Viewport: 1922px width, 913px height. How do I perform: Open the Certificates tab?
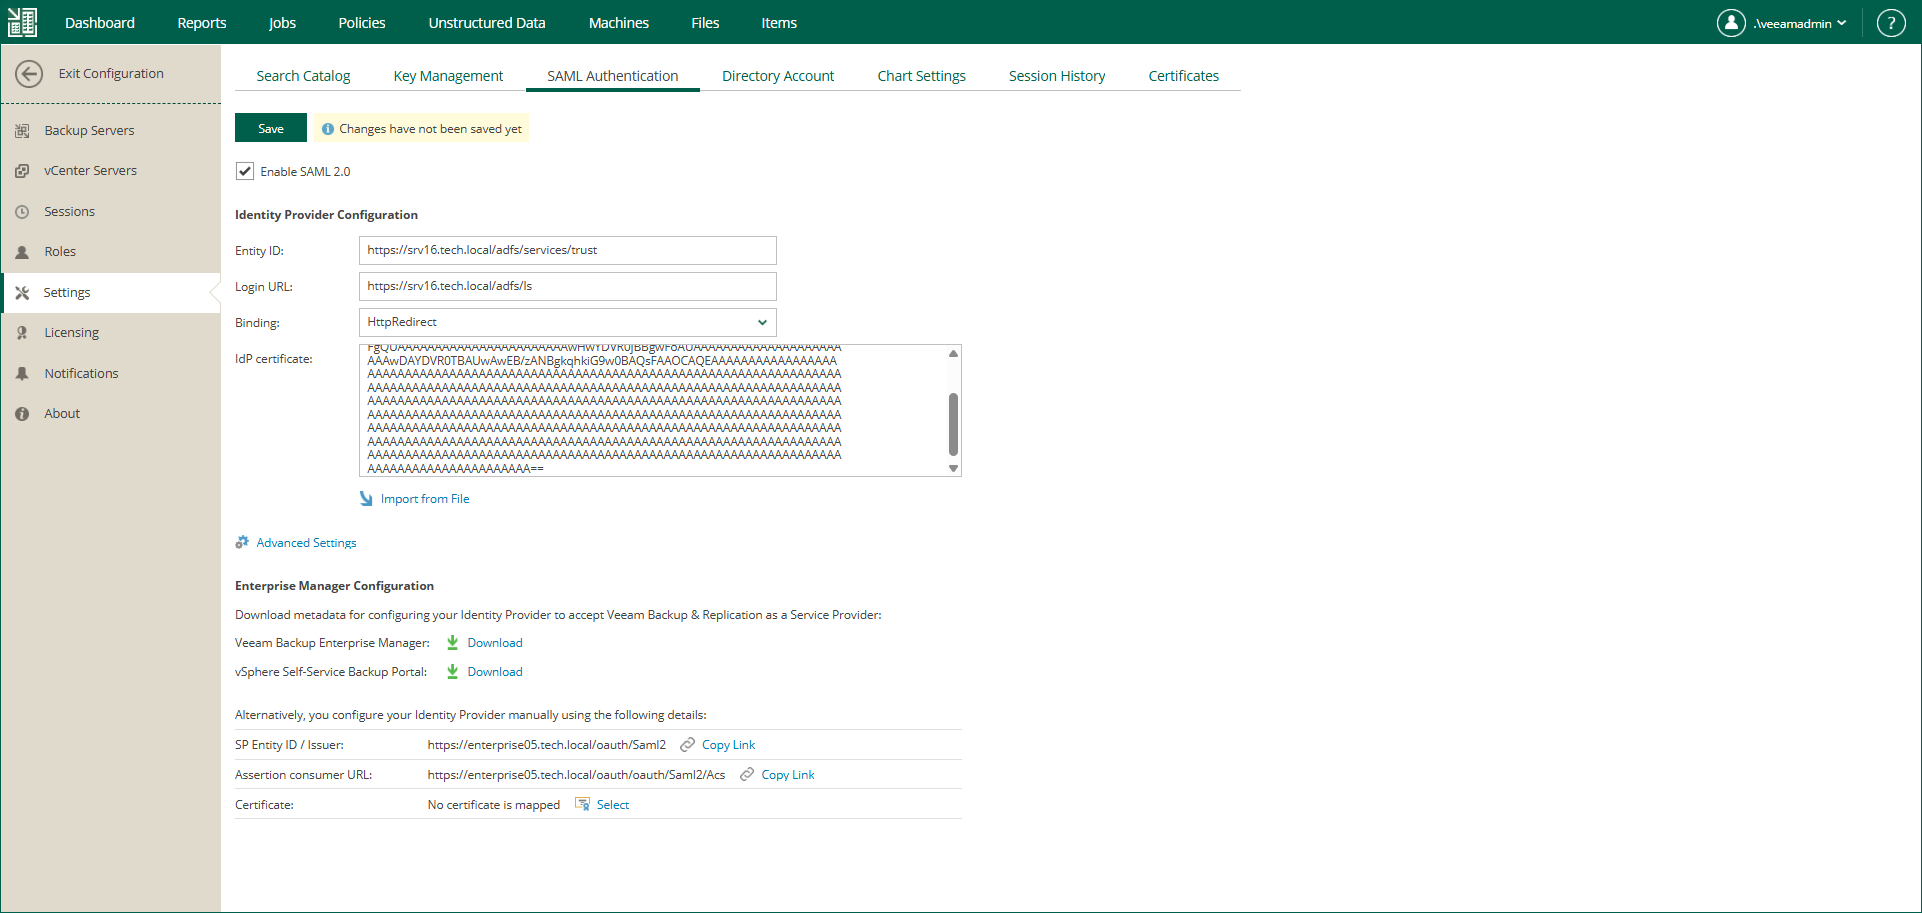point(1183,76)
